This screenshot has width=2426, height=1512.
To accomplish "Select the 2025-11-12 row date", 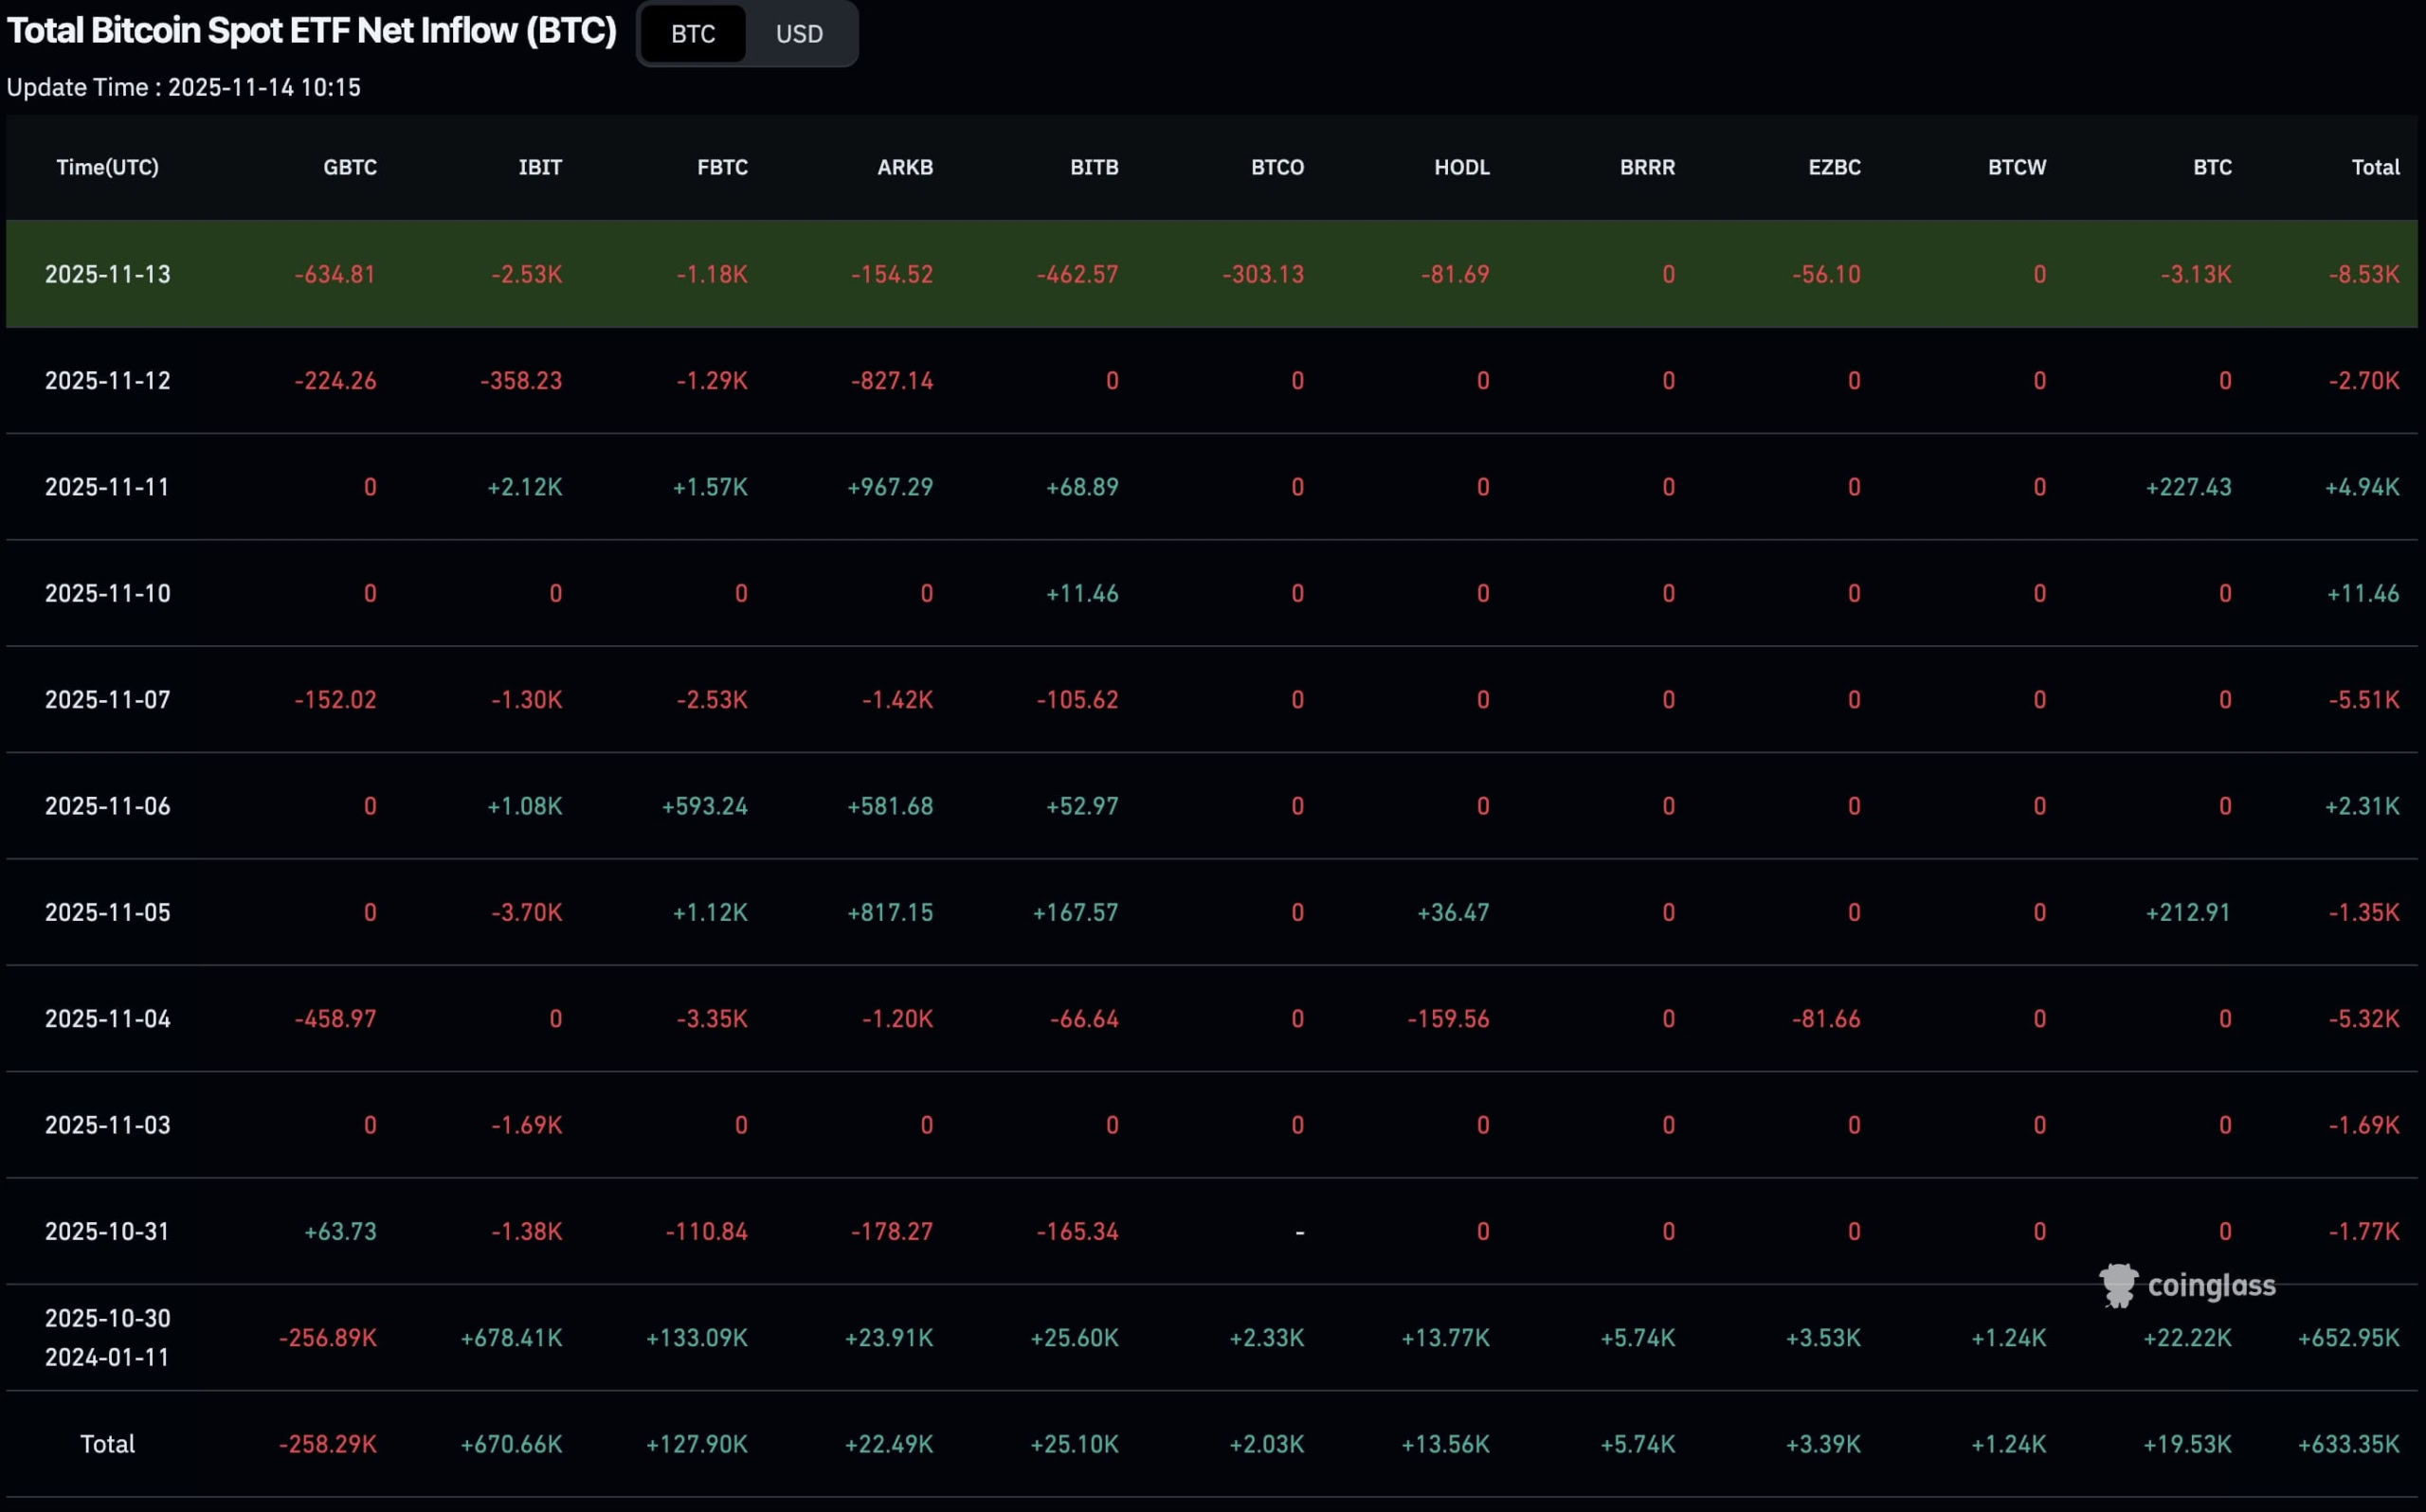I will point(107,381).
